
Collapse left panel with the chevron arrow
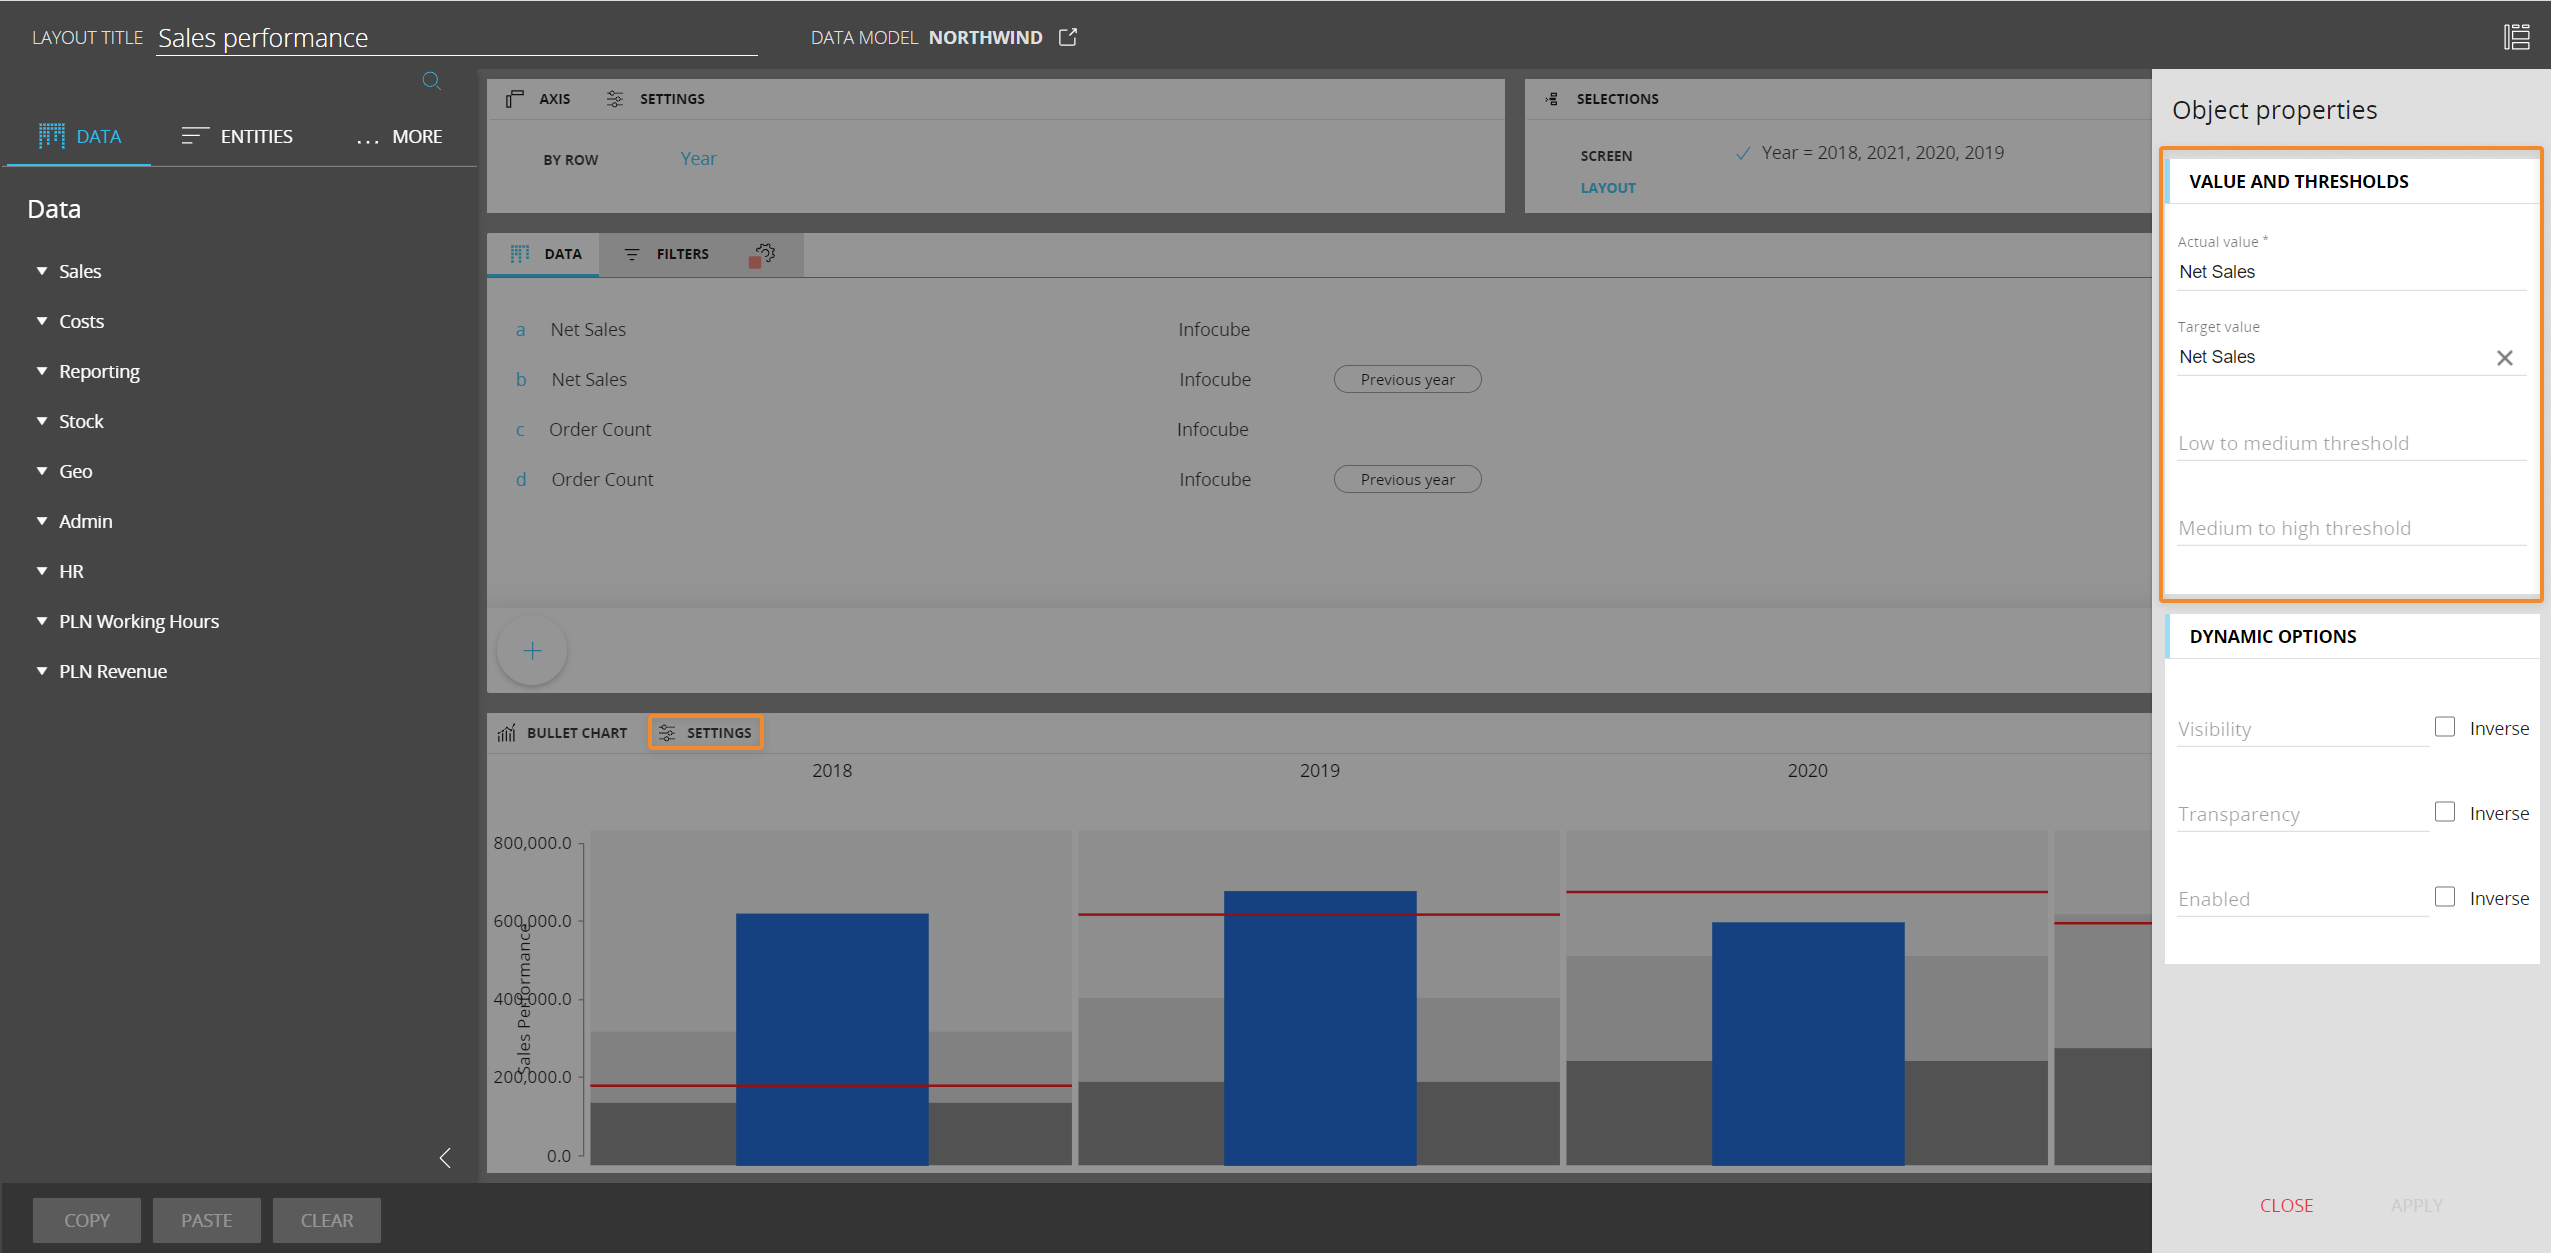(x=445, y=1158)
